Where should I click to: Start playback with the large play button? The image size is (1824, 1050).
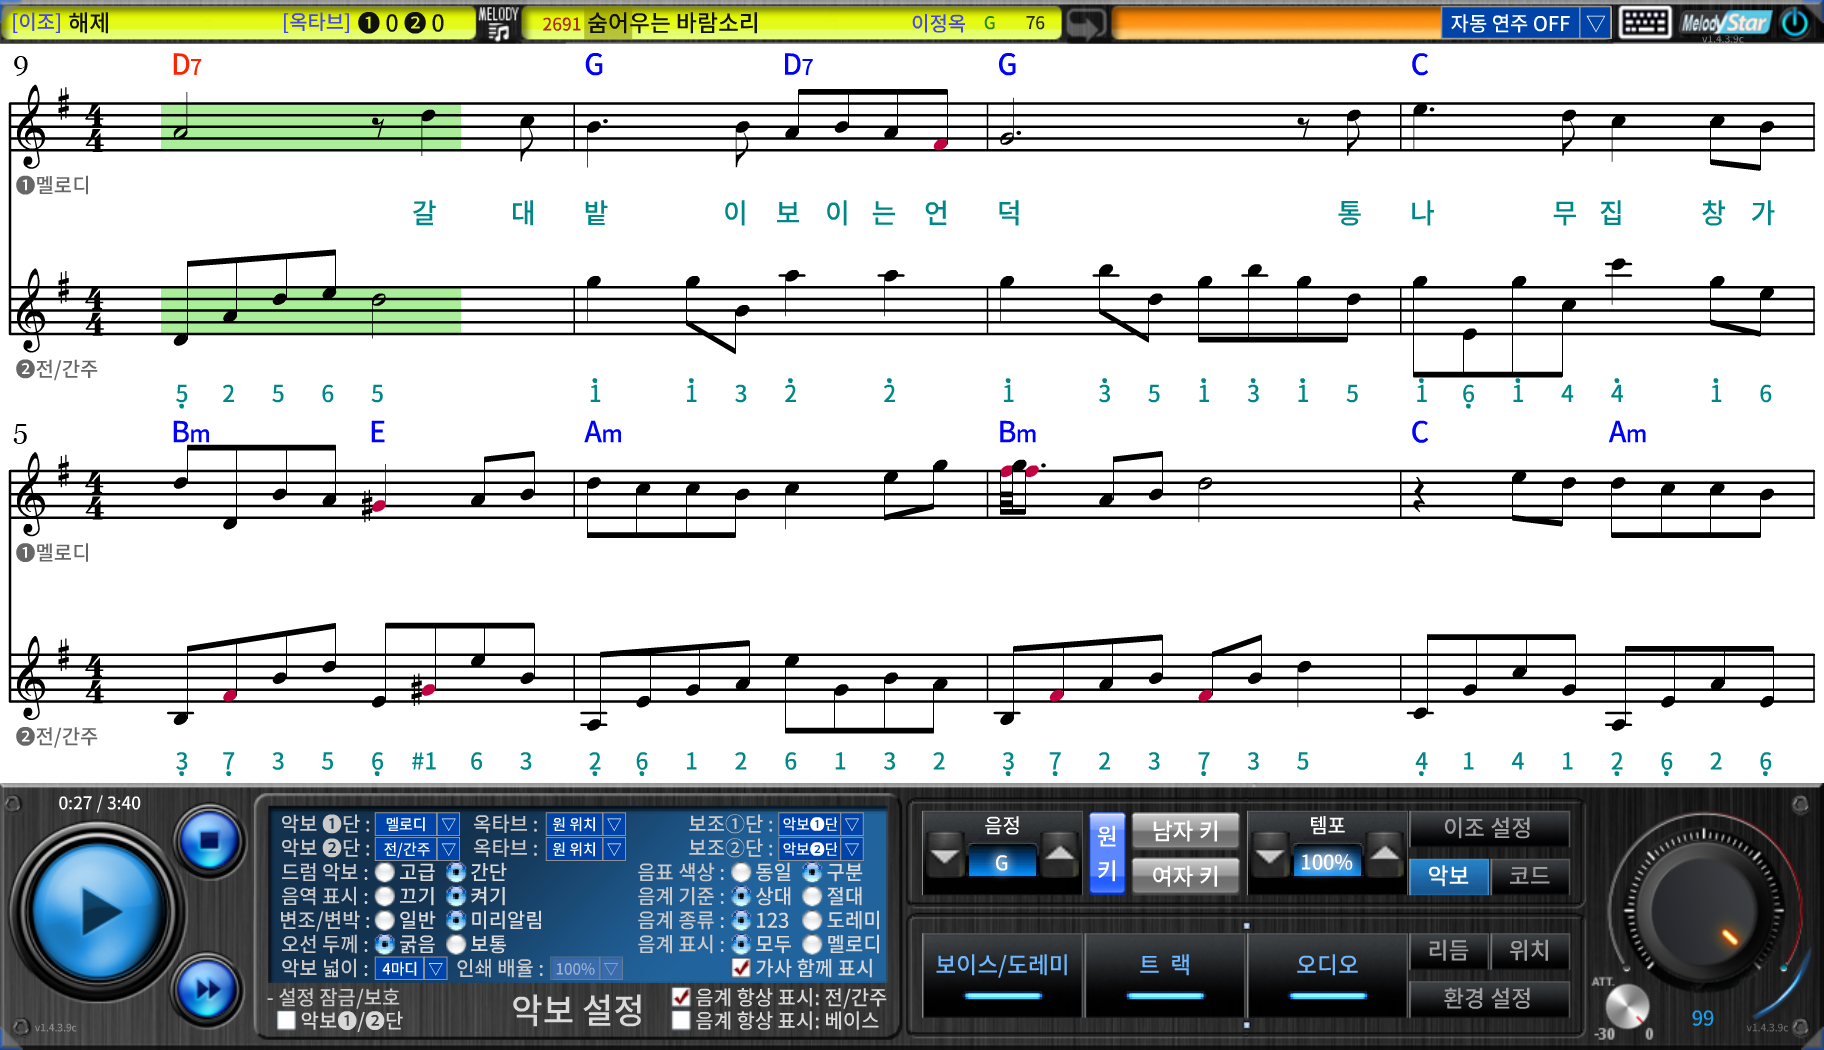coord(99,912)
